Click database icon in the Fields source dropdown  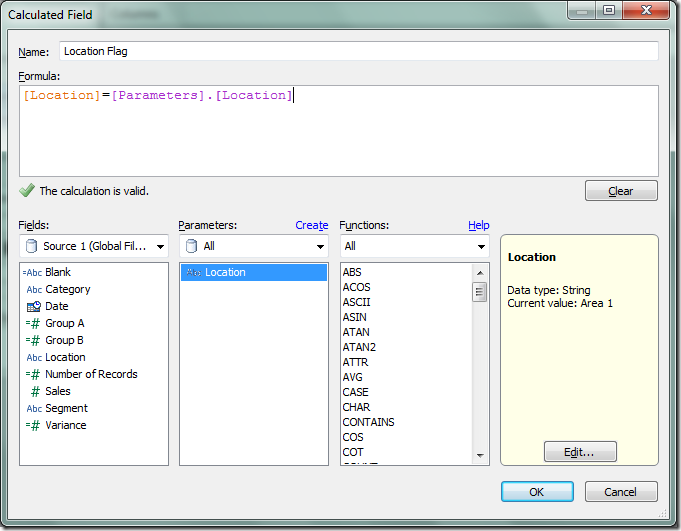(31, 246)
